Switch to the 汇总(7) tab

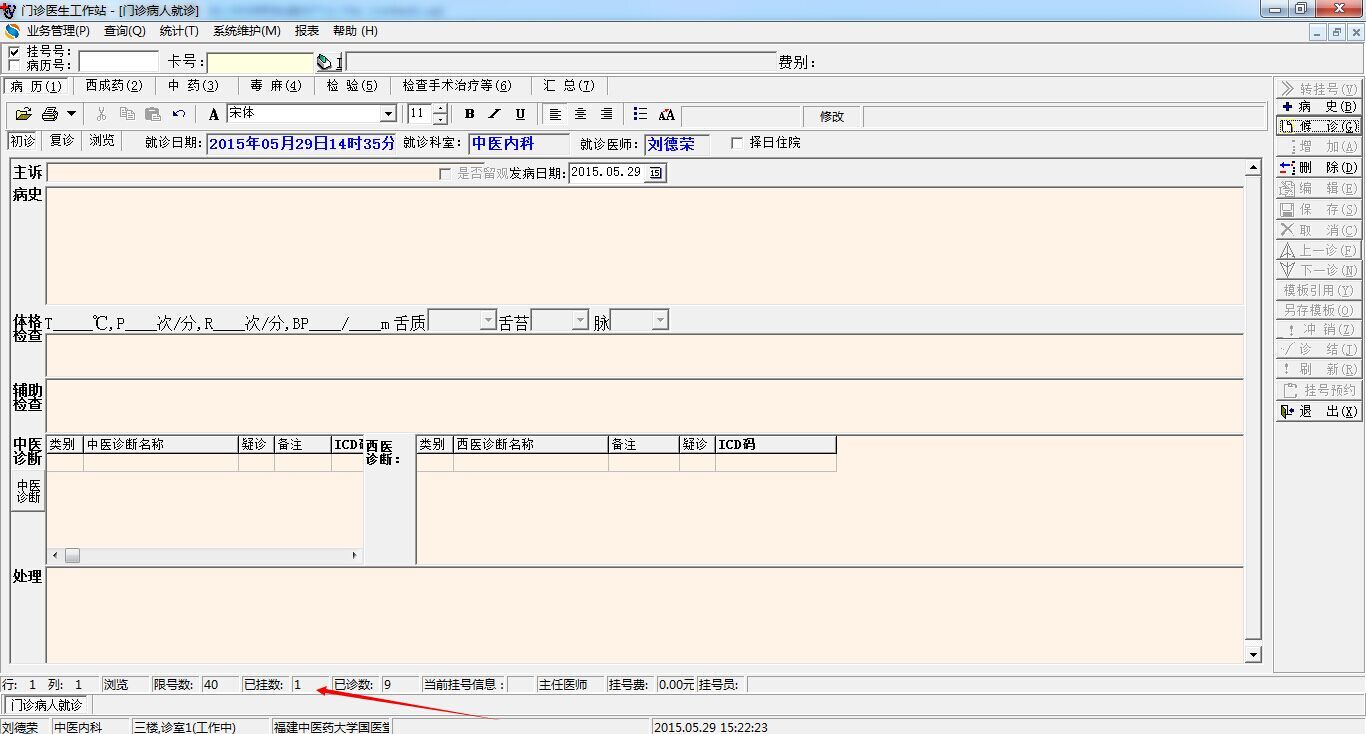click(569, 86)
